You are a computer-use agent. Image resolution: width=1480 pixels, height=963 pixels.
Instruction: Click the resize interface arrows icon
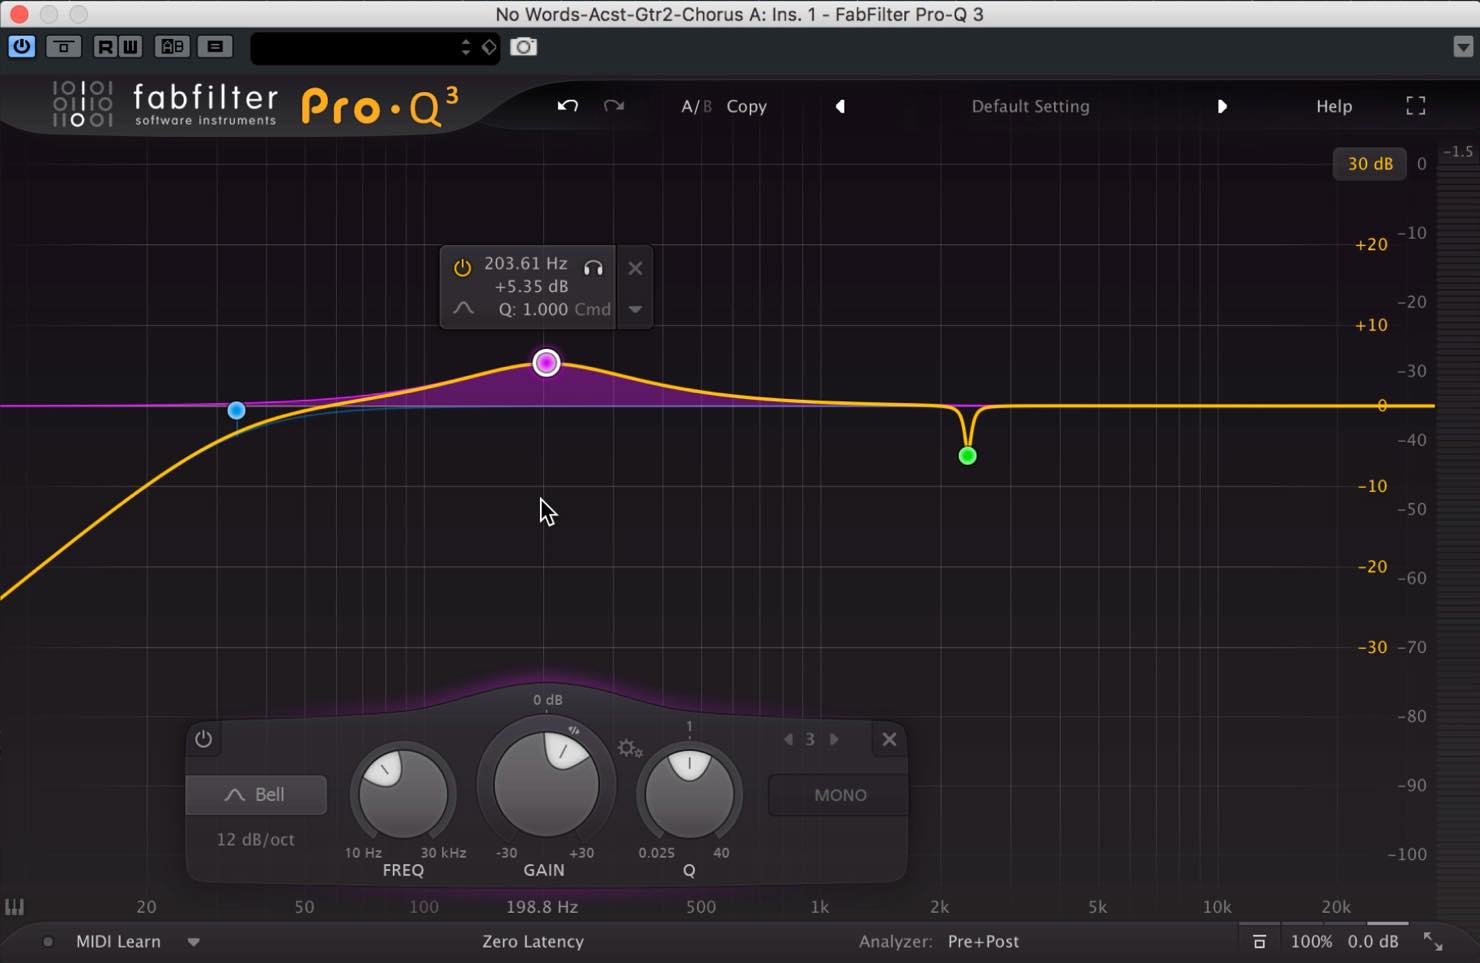[x=1433, y=941]
